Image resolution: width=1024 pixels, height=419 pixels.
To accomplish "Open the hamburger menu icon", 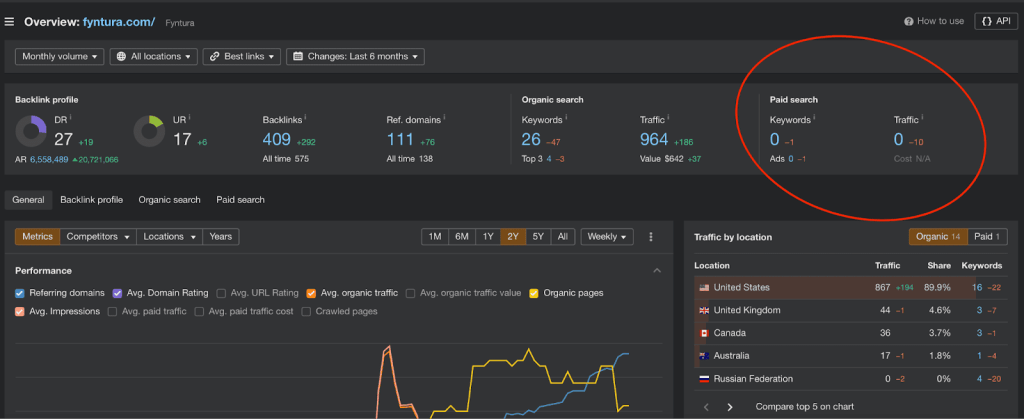I will (10, 21).
